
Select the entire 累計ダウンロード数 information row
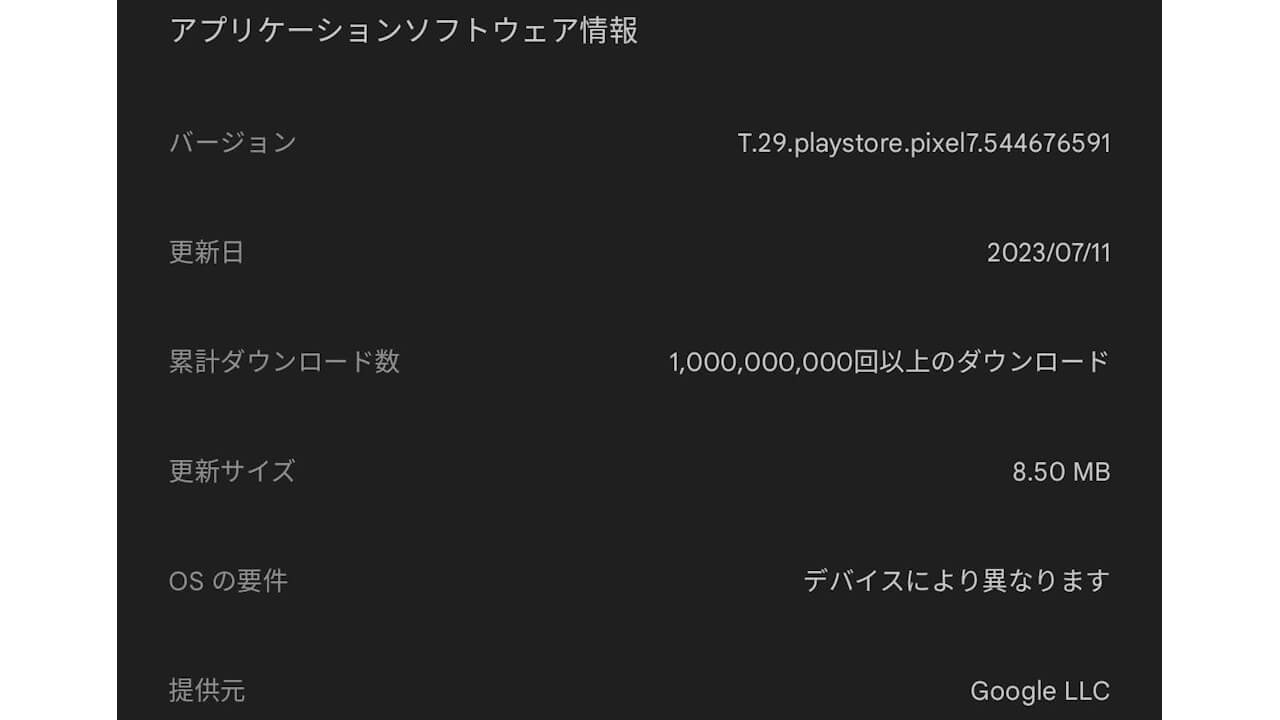[640, 362]
